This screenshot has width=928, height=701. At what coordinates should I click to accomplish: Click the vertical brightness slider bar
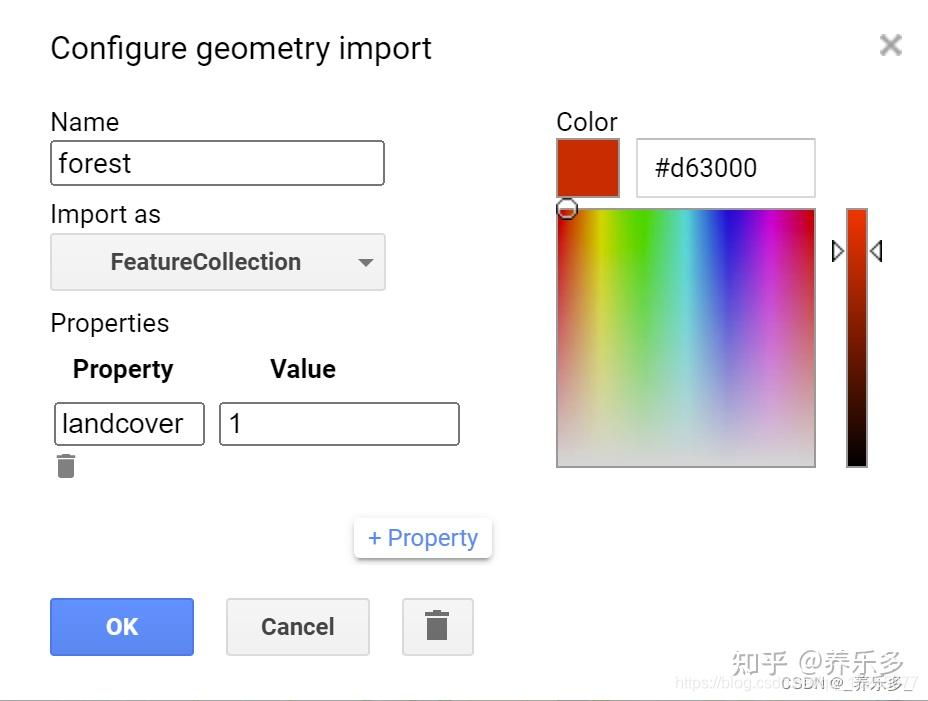[856, 337]
